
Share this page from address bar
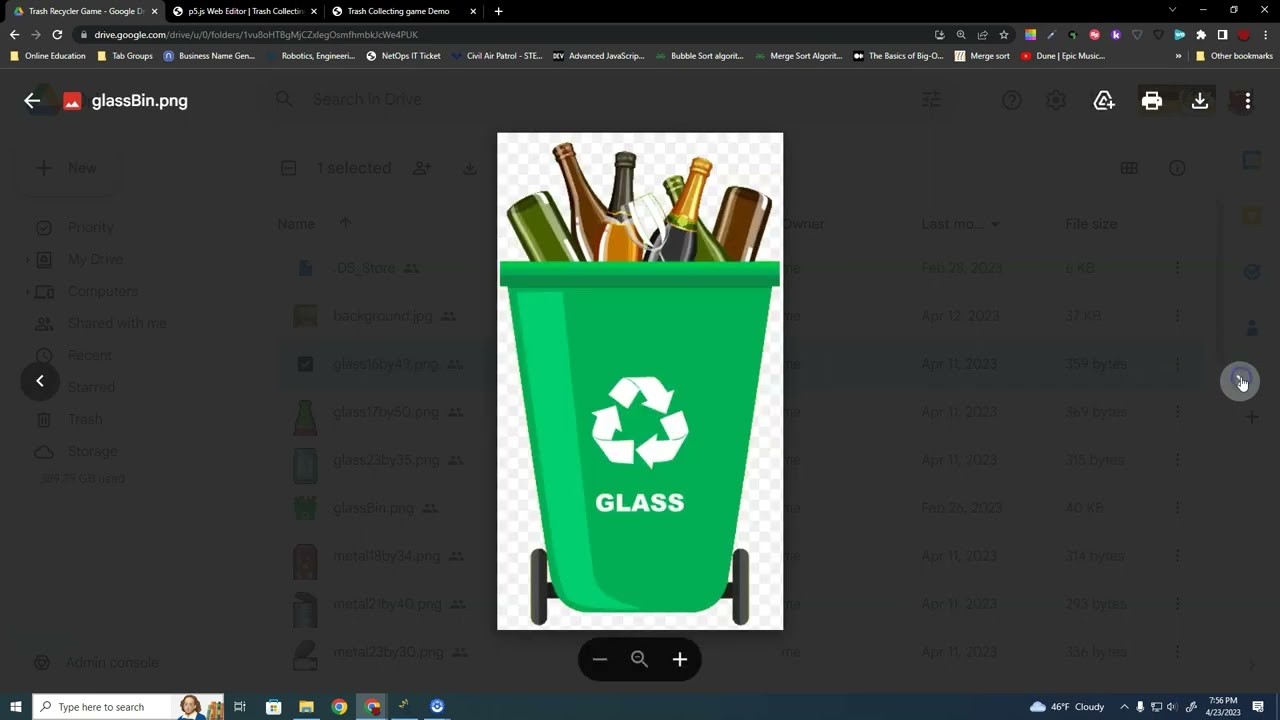[982, 34]
